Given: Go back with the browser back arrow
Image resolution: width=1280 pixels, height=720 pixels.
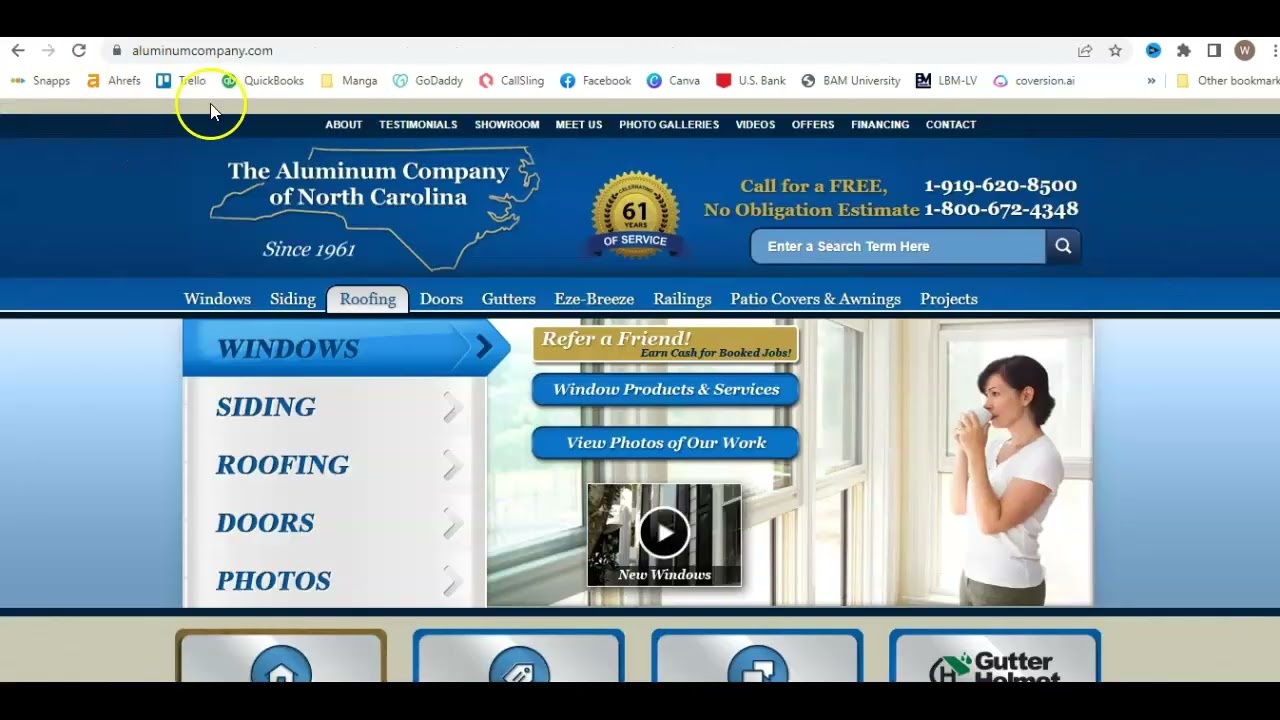Looking at the screenshot, I should (18, 50).
